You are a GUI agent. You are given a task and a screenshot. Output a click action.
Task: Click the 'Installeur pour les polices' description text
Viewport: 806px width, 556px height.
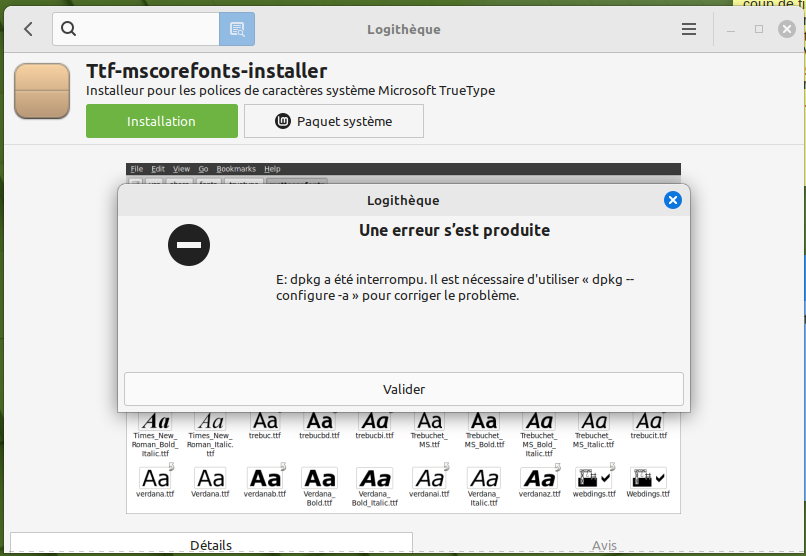pyautogui.click(x=290, y=91)
